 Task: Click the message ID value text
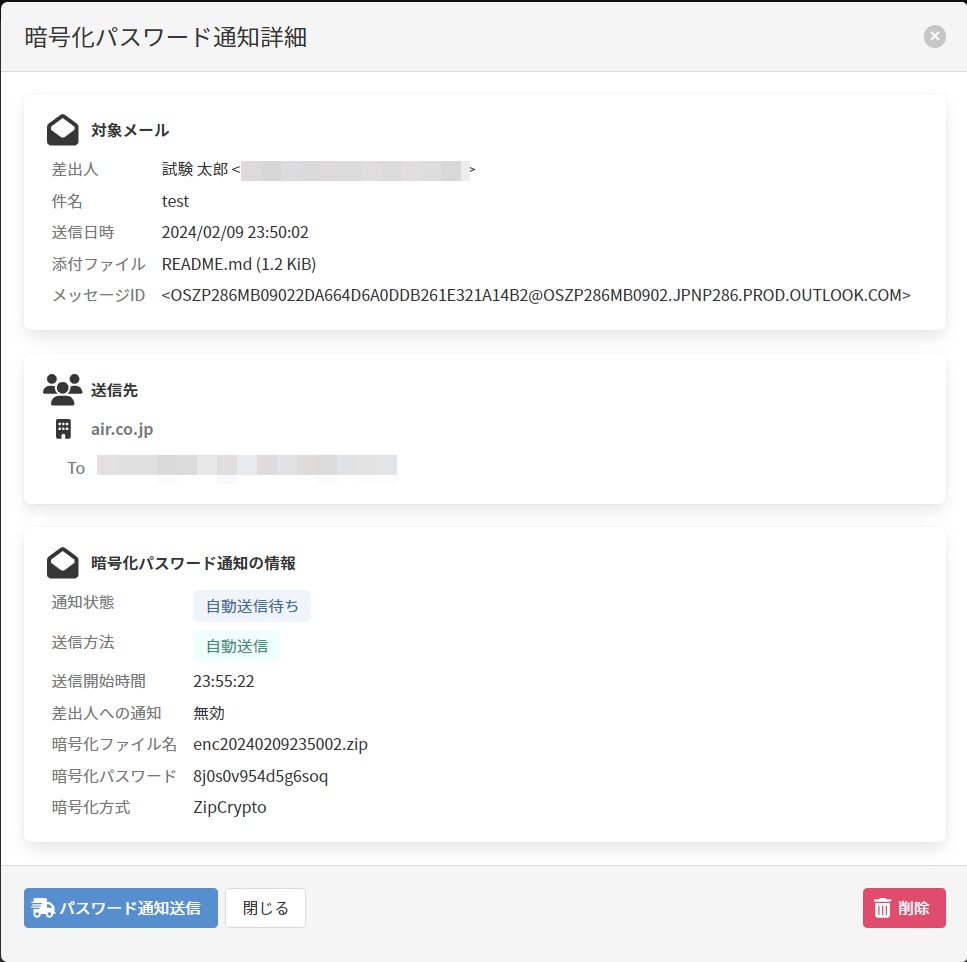pos(536,295)
